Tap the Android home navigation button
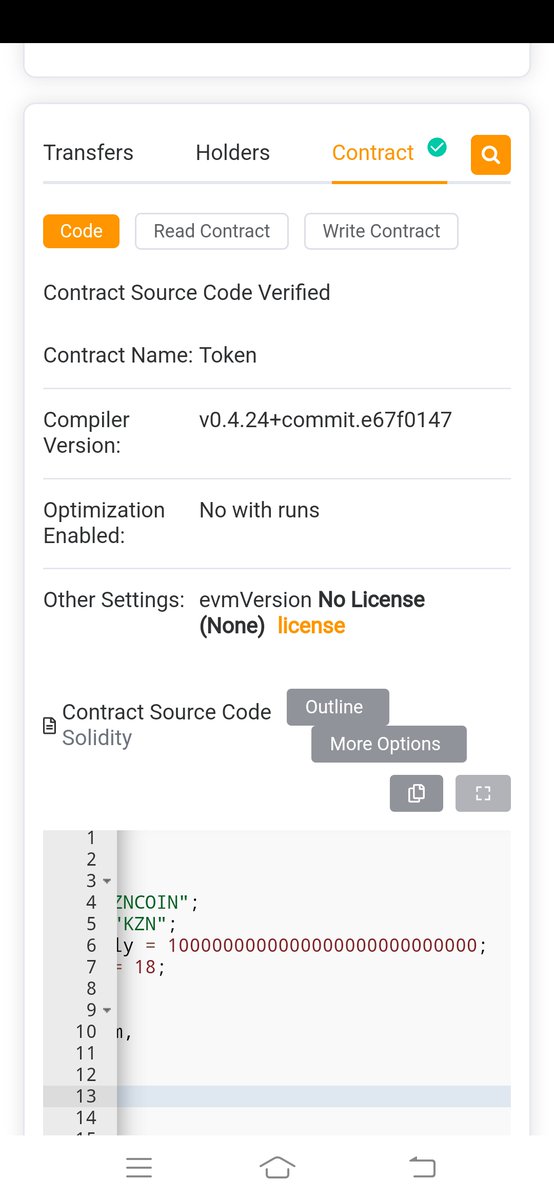The image size is (554, 1200). pyautogui.click(x=277, y=1167)
